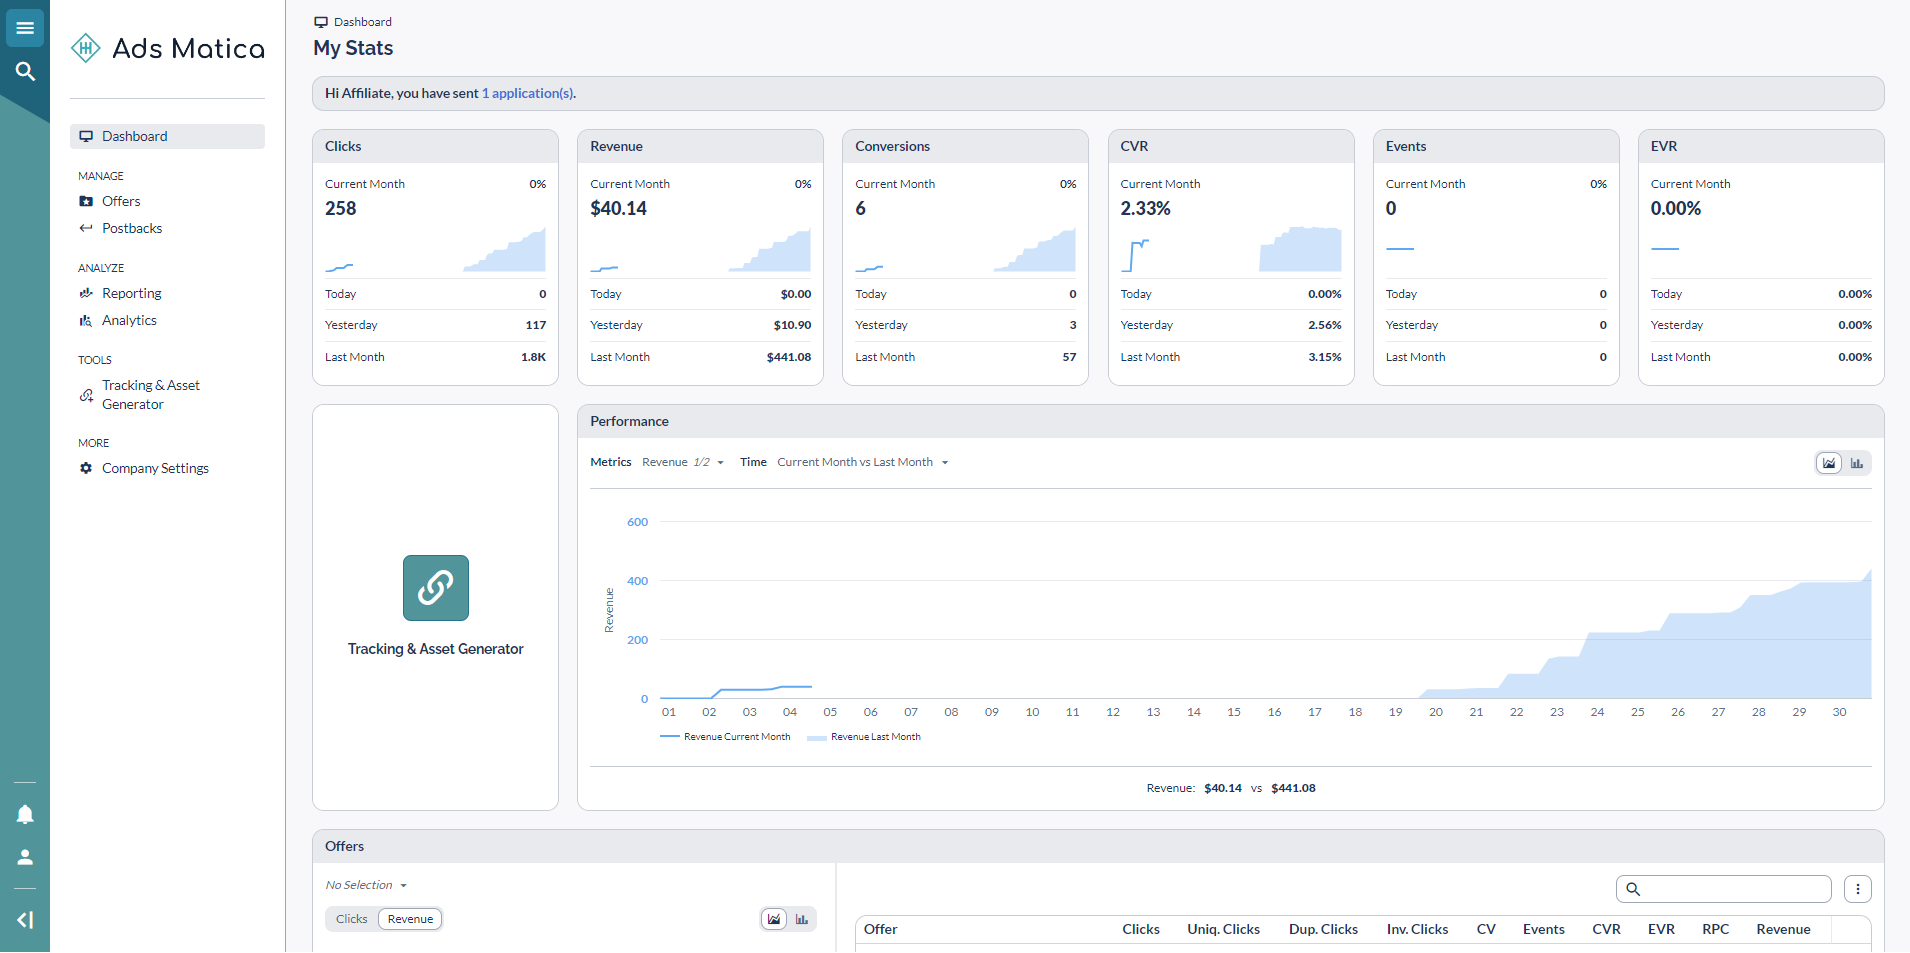Open the user profile icon
This screenshot has width=1910, height=953.
tap(25, 857)
